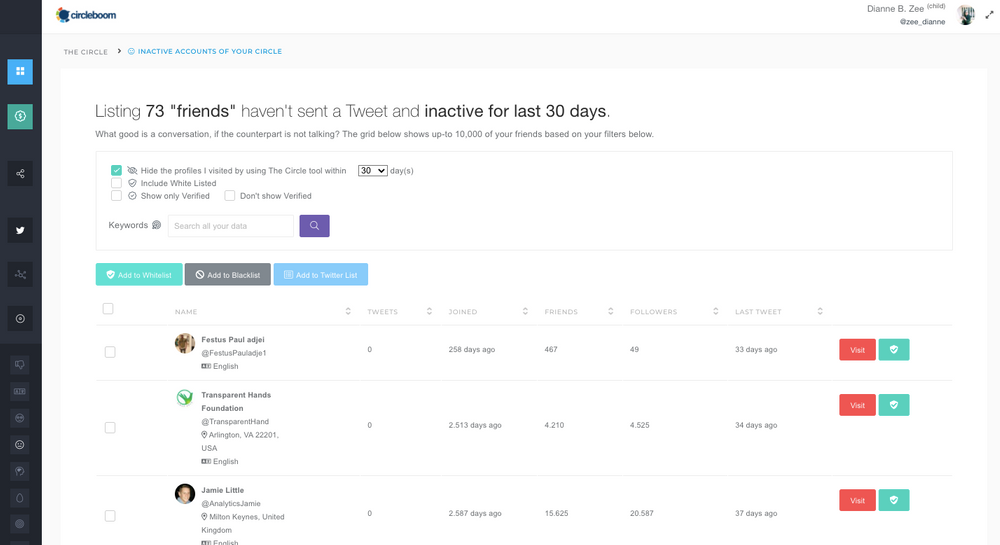1000x545 pixels.
Task: Click the Dianne B. Zee profile avatar
Action: pos(966,15)
